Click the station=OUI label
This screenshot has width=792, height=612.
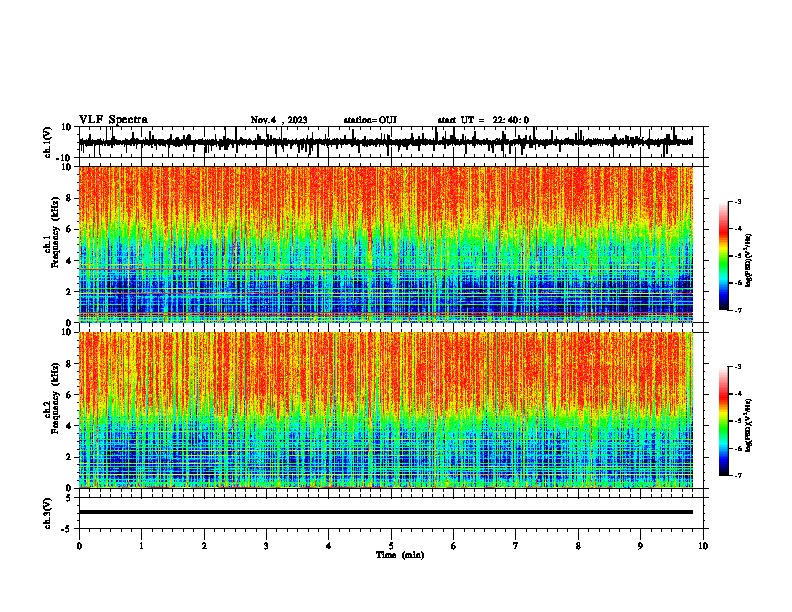click(370, 120)
